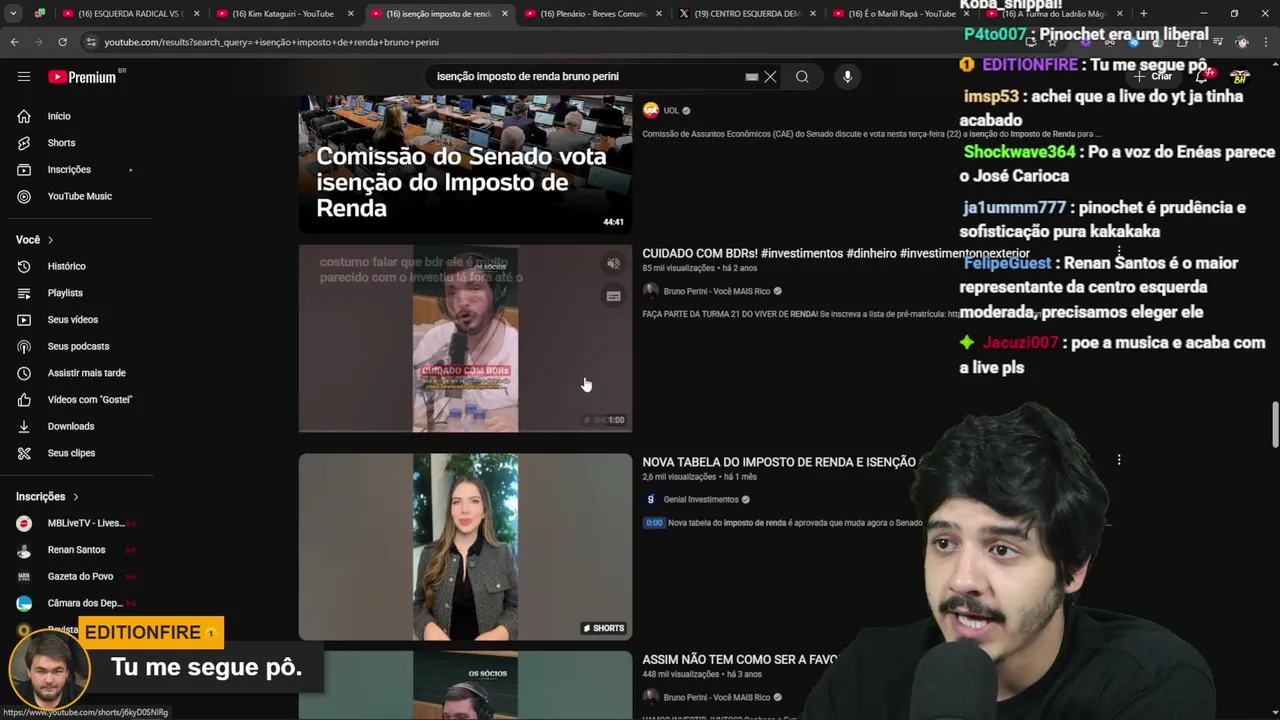Open Seus vídeos in sidebar
The height and width of the screenshot is (720, 1280).
pos(72,320)
